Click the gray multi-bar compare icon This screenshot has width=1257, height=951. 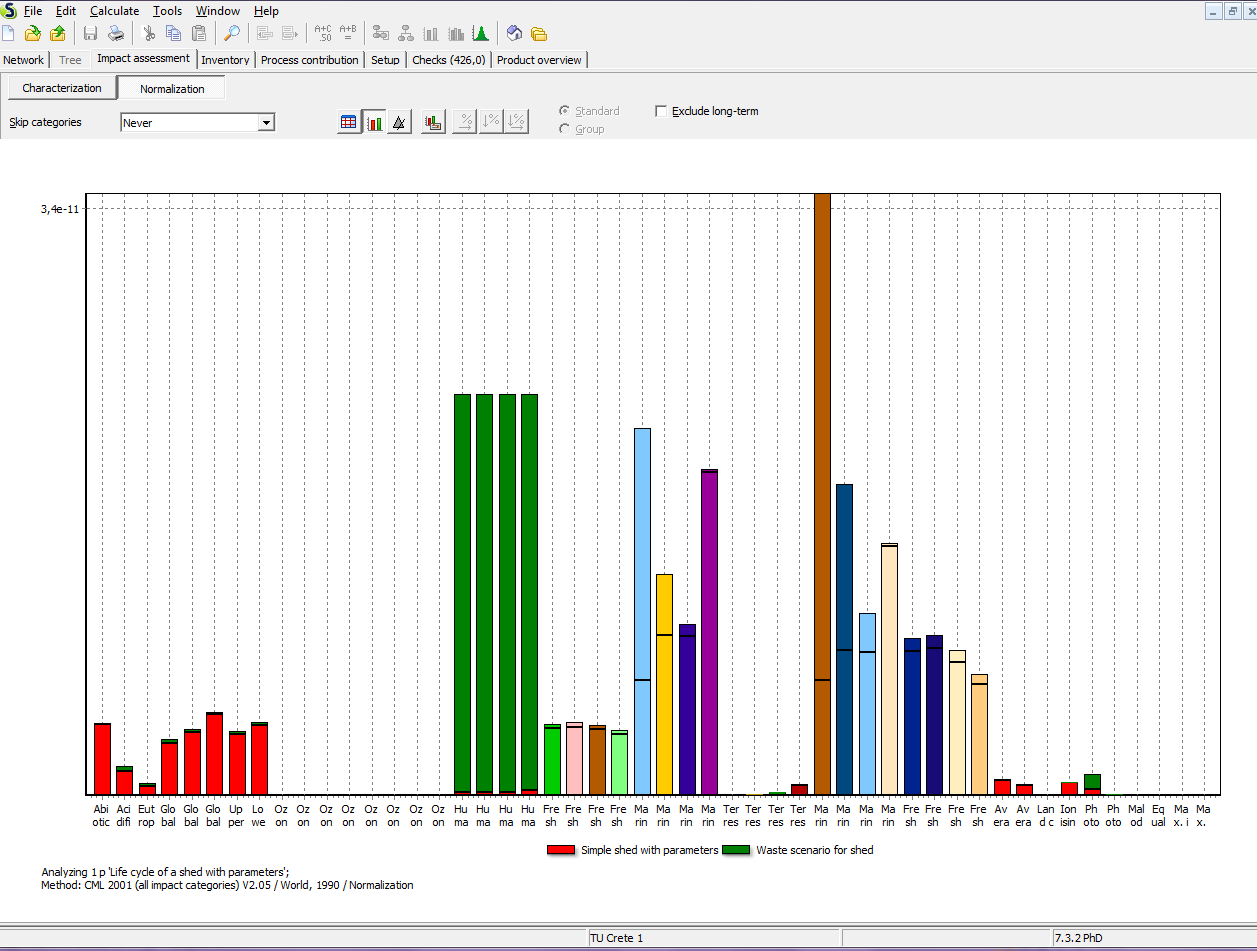456,33
